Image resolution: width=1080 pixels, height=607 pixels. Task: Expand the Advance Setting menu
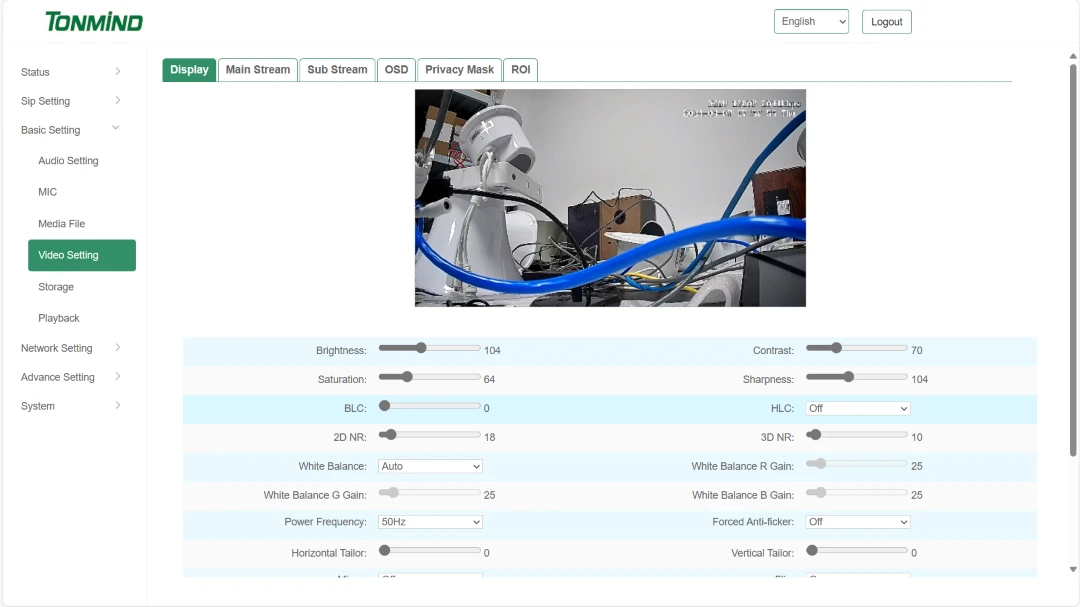click(71, 377)
